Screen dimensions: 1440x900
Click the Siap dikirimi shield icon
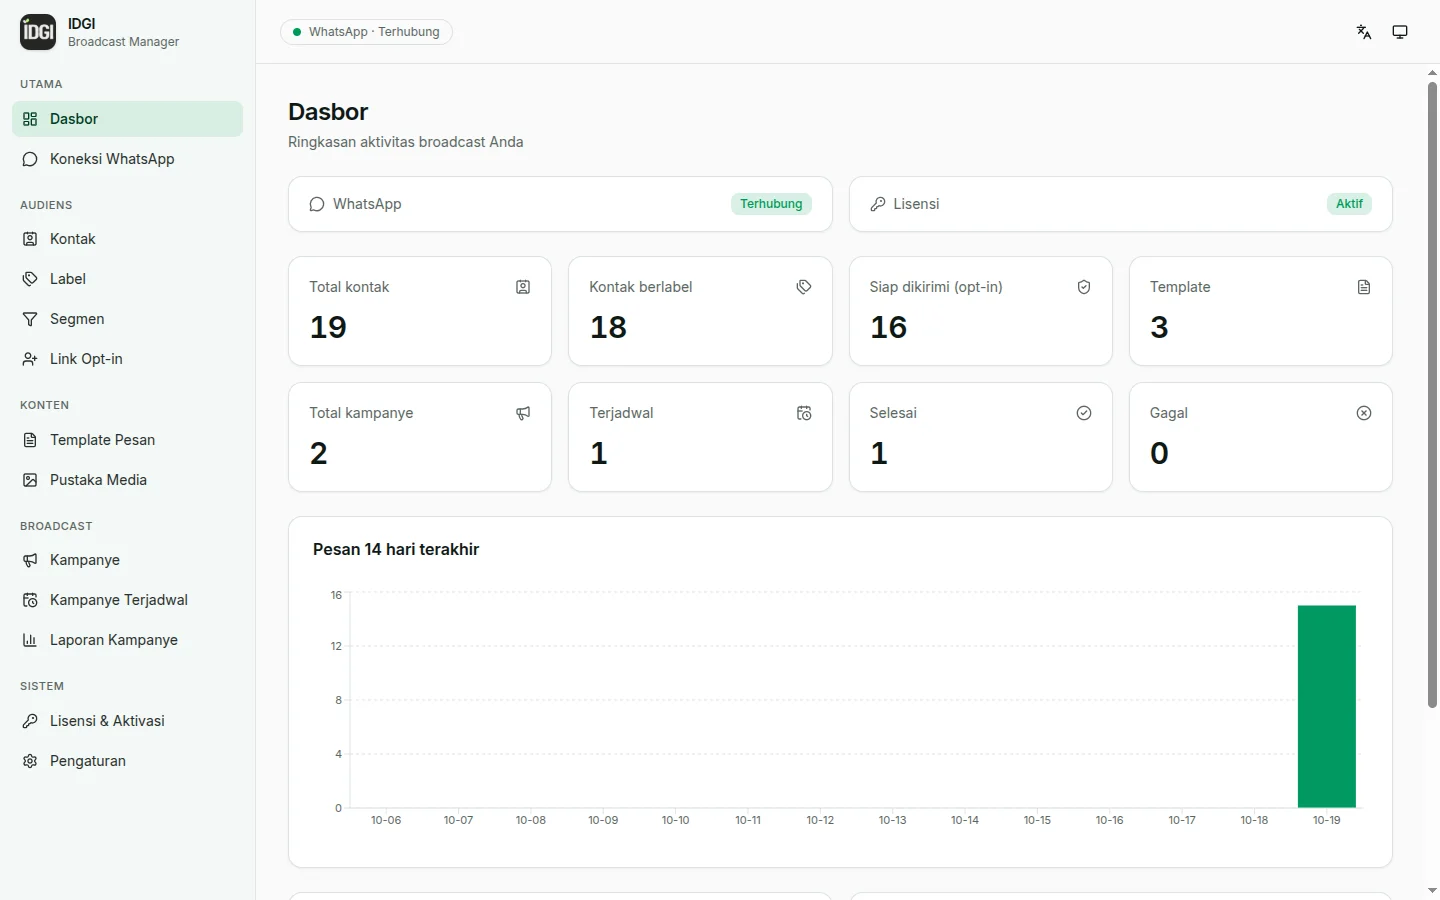click(x=1084, y=287)
